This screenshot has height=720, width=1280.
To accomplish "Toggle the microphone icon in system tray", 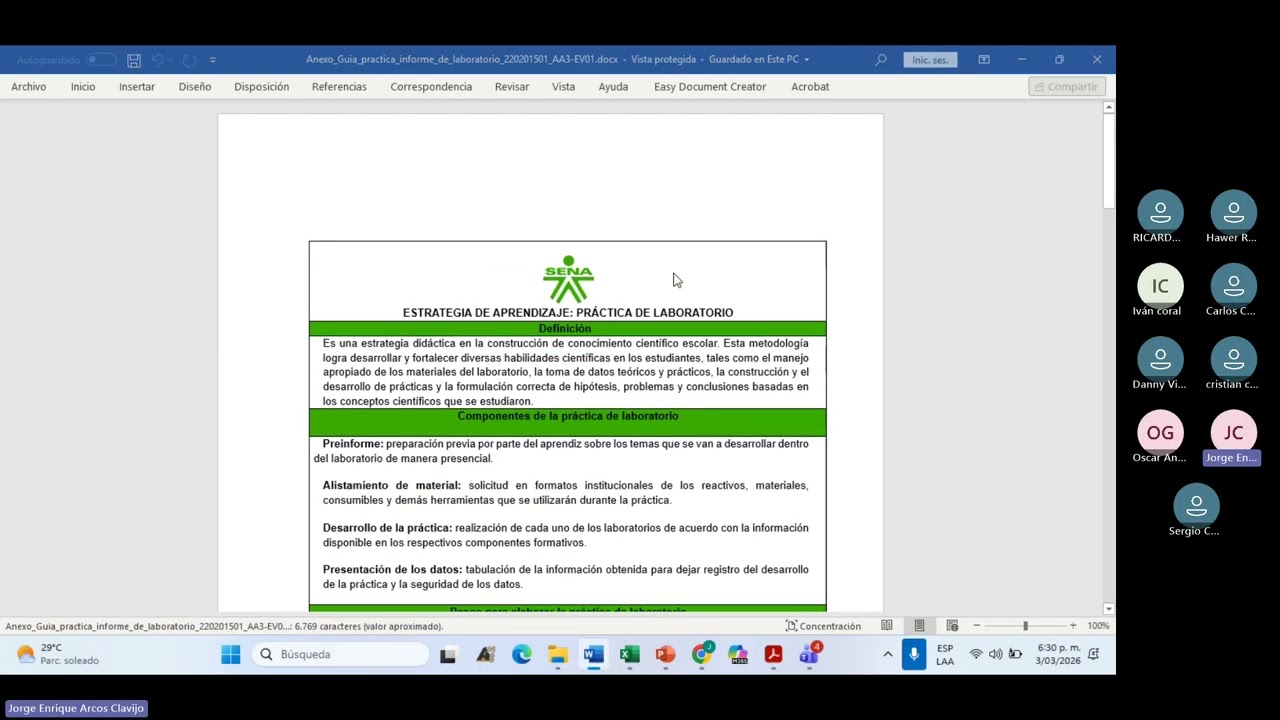I will (x=914, y=654).
